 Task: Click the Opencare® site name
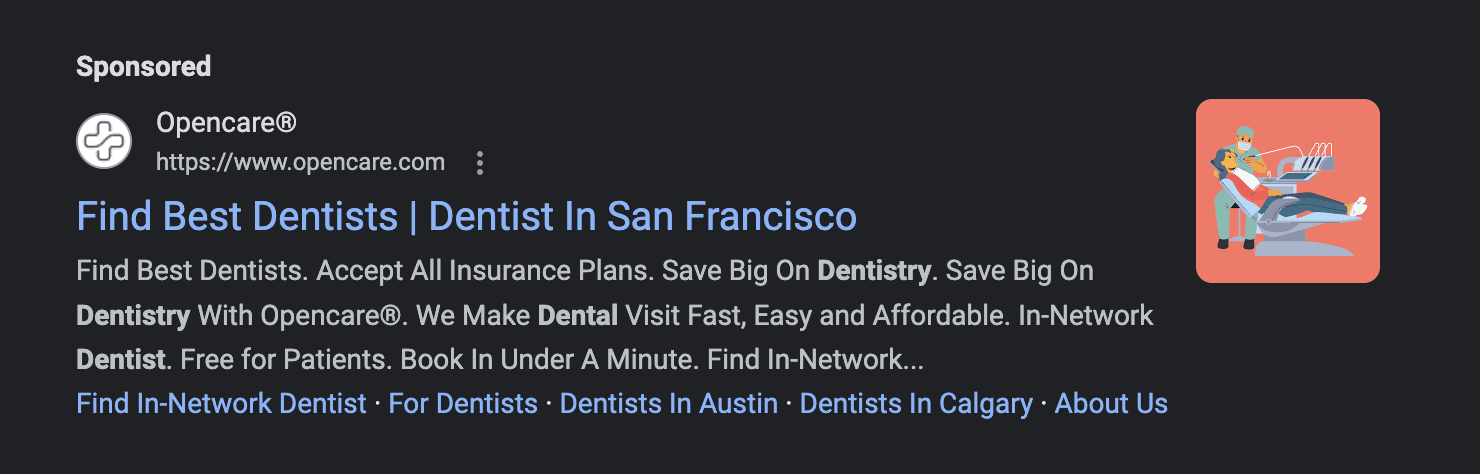227,123
